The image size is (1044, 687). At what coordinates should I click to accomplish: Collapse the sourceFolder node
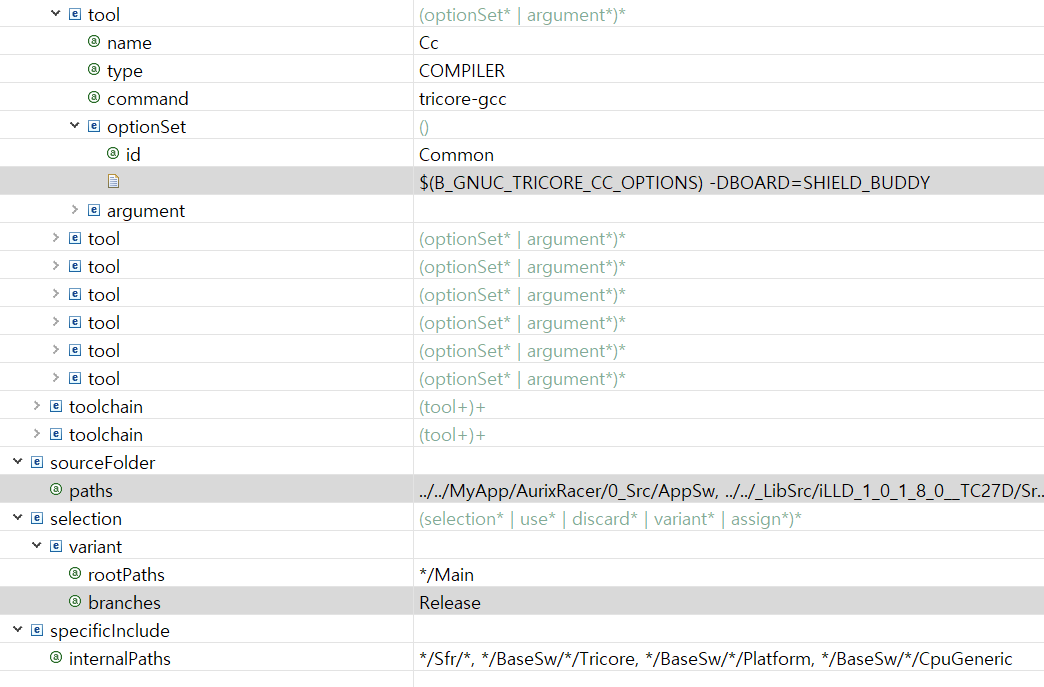18,461
